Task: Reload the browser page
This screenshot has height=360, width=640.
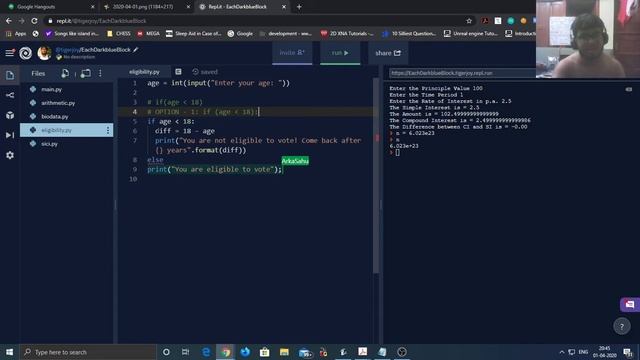Action: pyautogui.click(x=34, y=20)
